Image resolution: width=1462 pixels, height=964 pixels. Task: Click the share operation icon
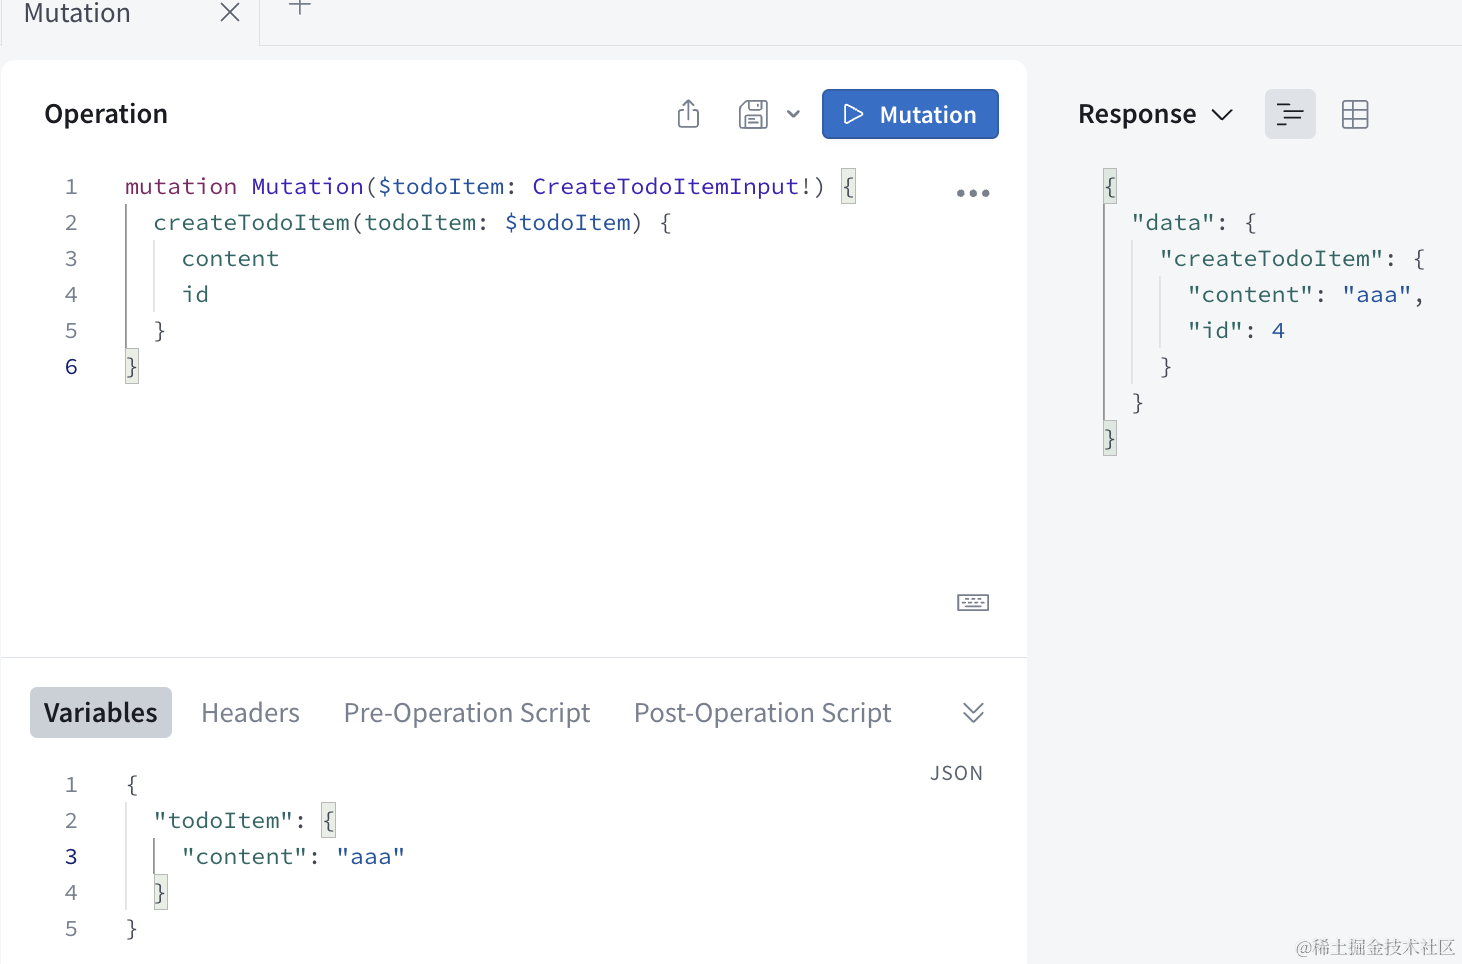tap(688, 114)
